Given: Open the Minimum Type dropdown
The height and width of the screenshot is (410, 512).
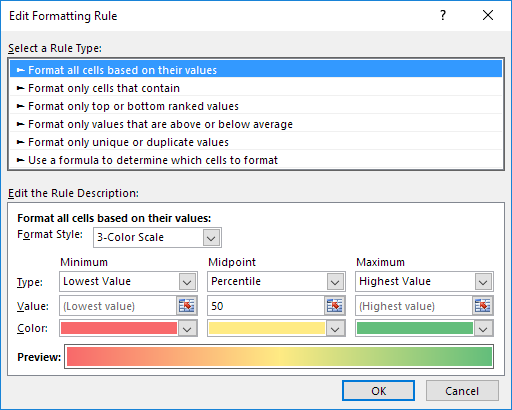Looking at the screenshot, I should (x=187, y=282).
